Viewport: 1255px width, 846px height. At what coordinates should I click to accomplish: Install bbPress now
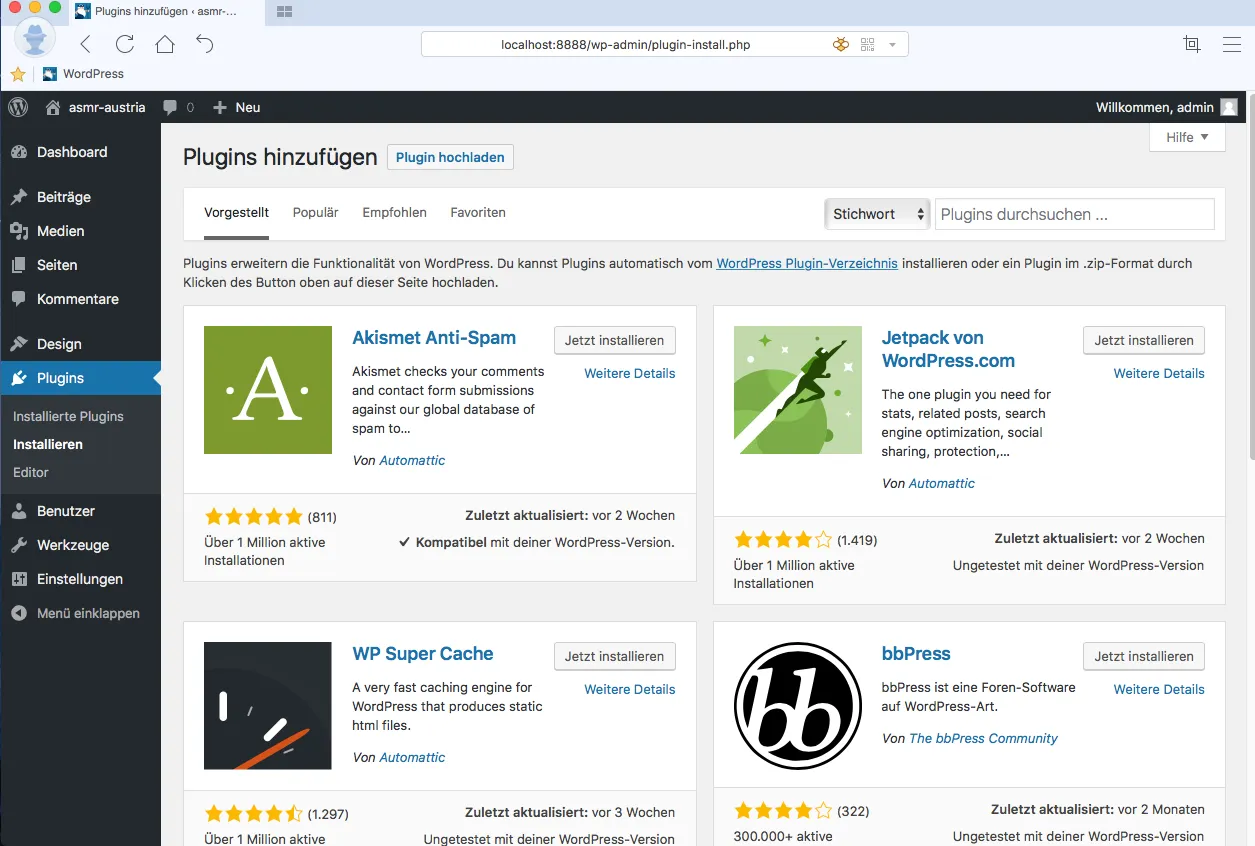(1144, 656)
